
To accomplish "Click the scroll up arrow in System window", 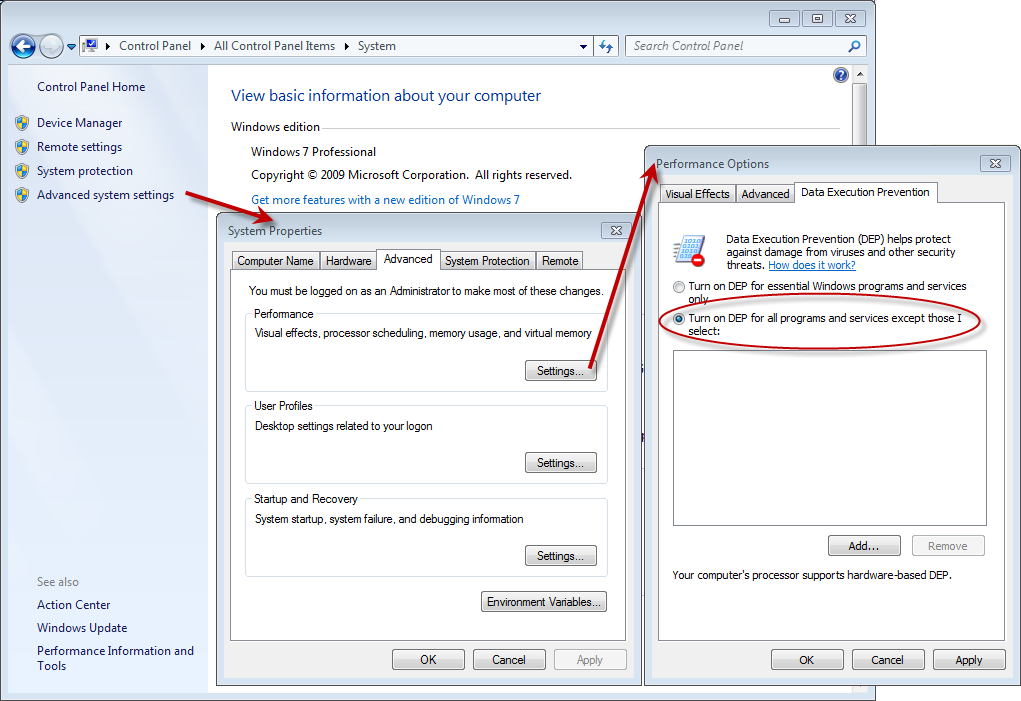I will coord(860,74).
